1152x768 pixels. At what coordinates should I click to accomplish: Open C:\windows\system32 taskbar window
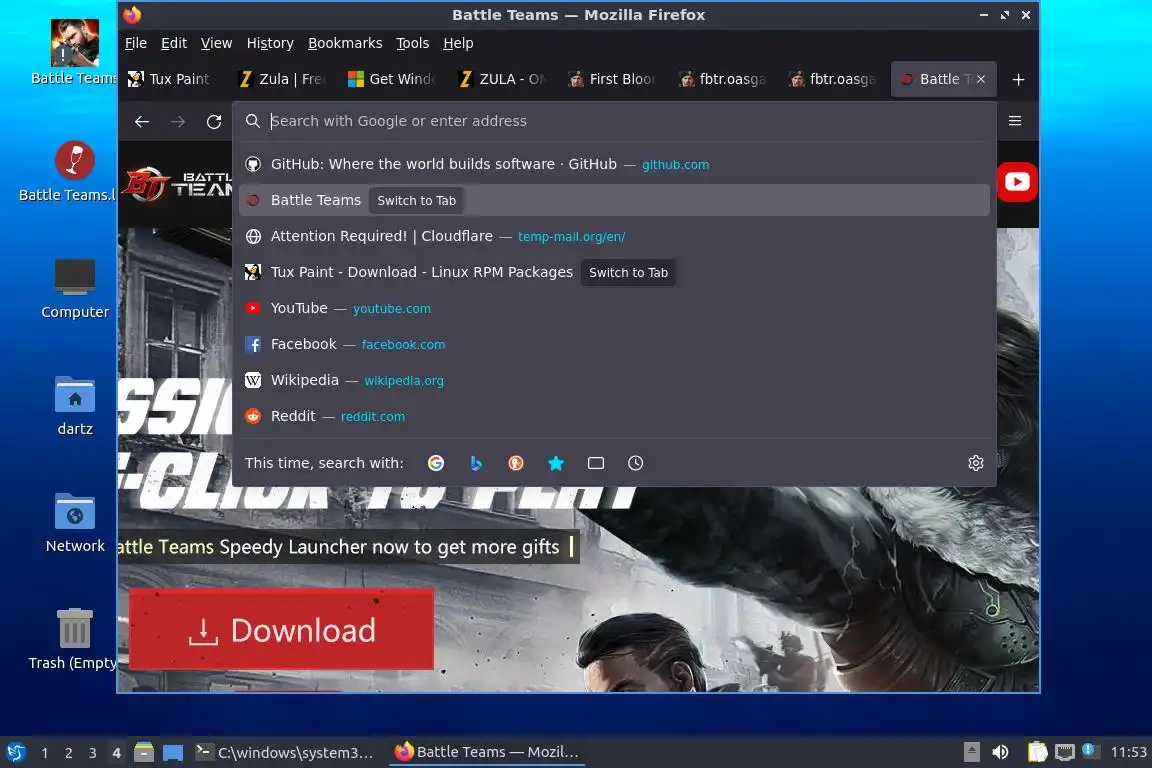click(x=285, y=752)
